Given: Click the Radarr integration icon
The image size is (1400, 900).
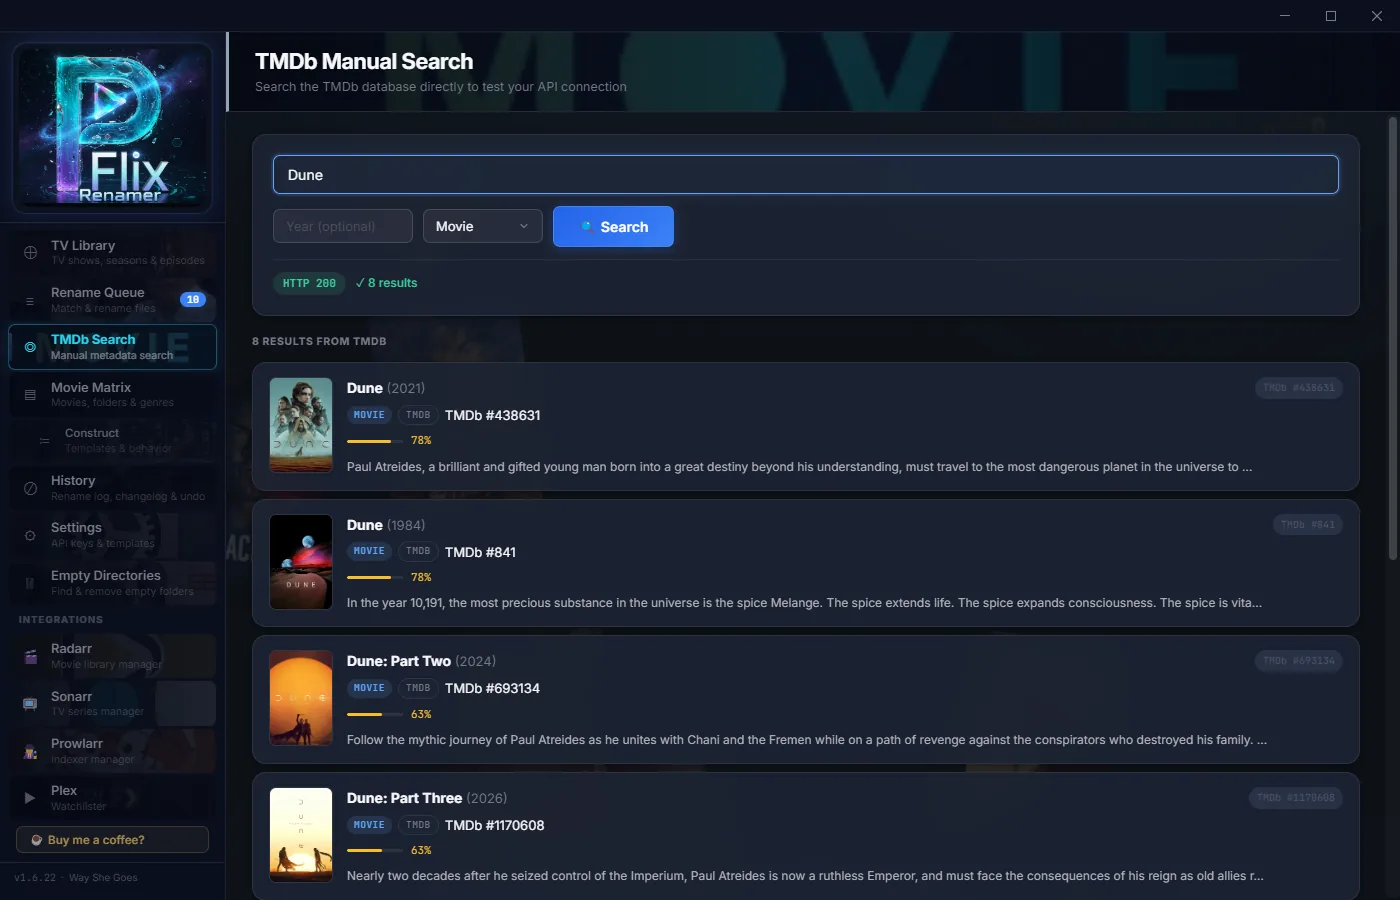Looking at the screenshot, I should coord(30,656).
